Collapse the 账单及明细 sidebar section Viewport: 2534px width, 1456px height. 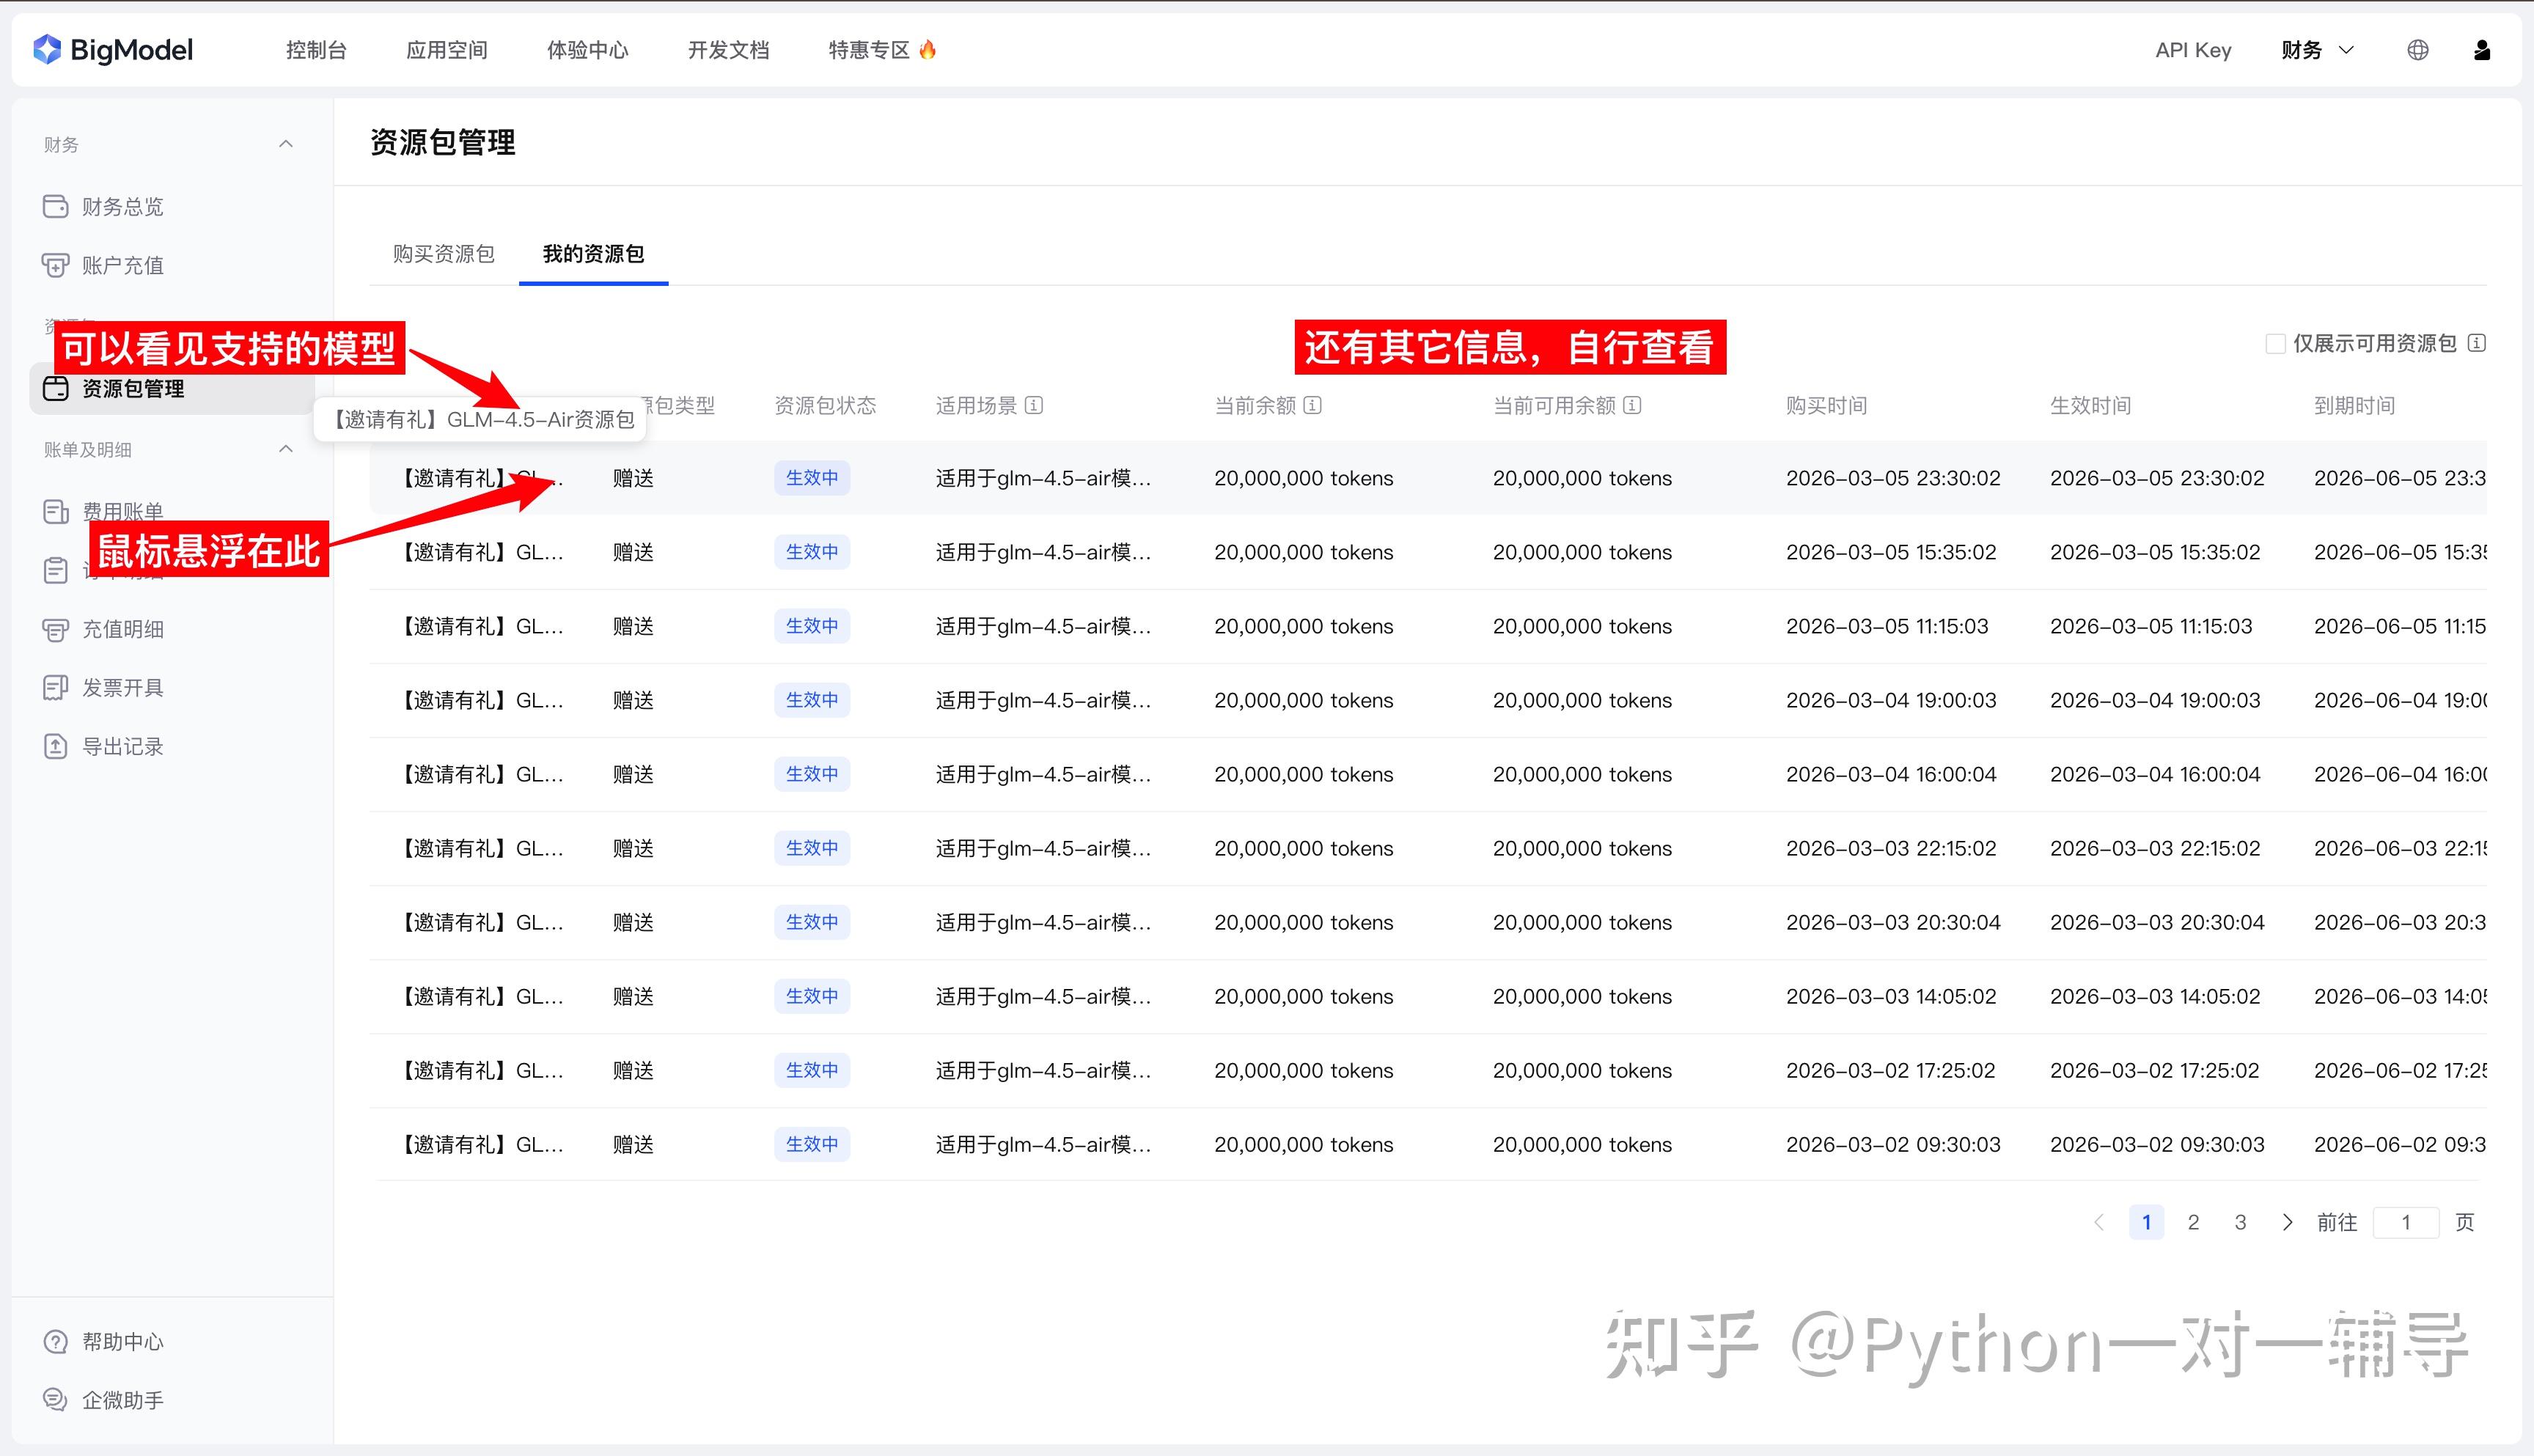(286, 449)
